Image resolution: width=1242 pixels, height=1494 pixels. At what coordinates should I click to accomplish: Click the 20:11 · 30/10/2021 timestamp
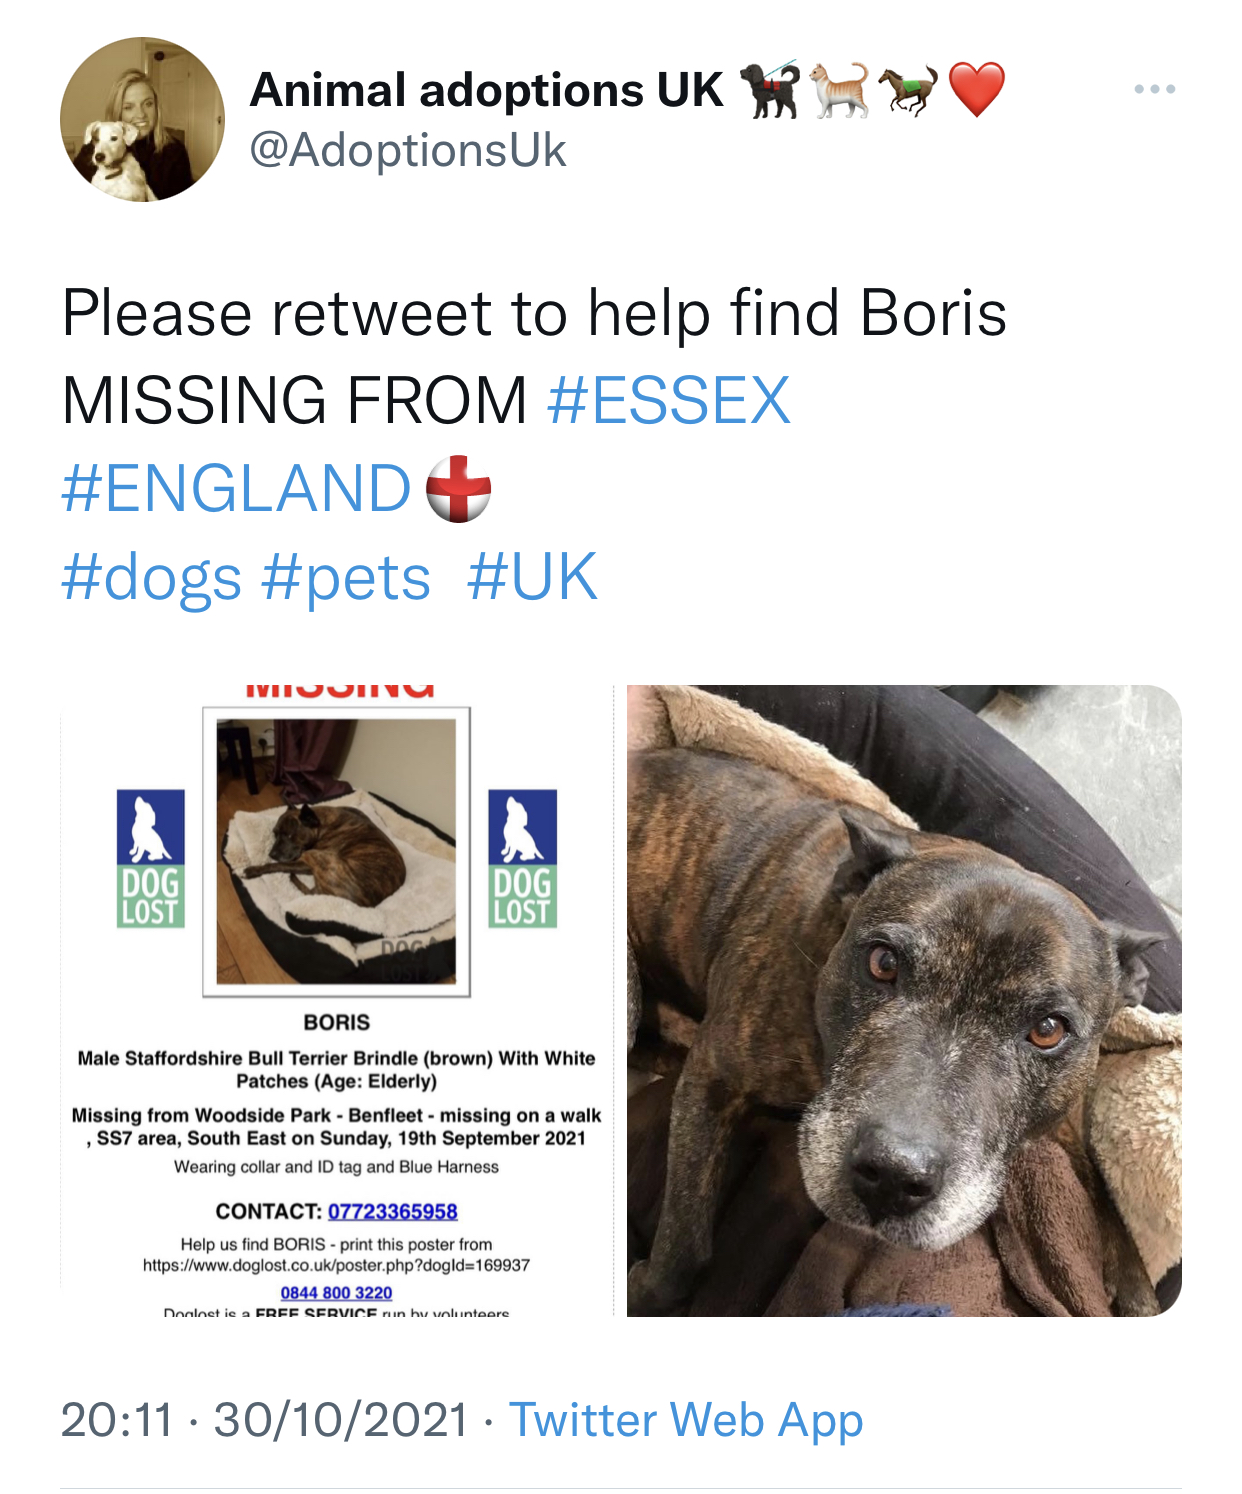pyautogui.click(x=264, y=1420)
